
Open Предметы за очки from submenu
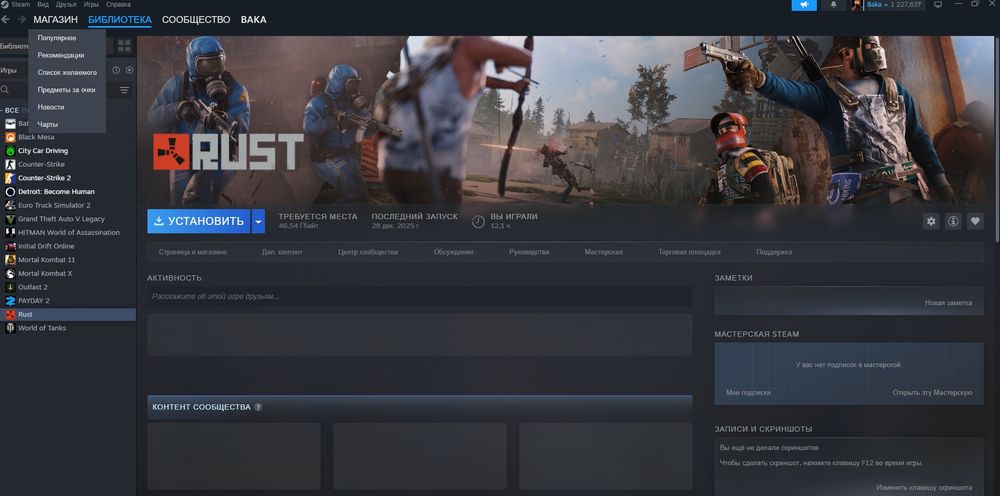[67, 90]
